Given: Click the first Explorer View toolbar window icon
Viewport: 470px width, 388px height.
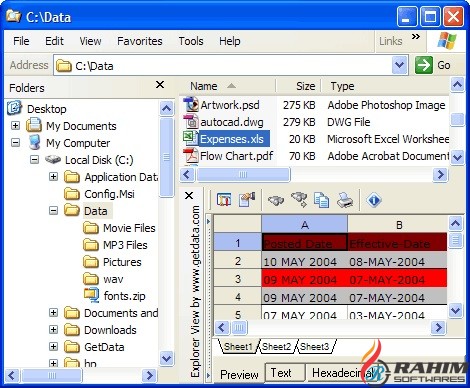Looking at the screenshot, I should [224, 200].
